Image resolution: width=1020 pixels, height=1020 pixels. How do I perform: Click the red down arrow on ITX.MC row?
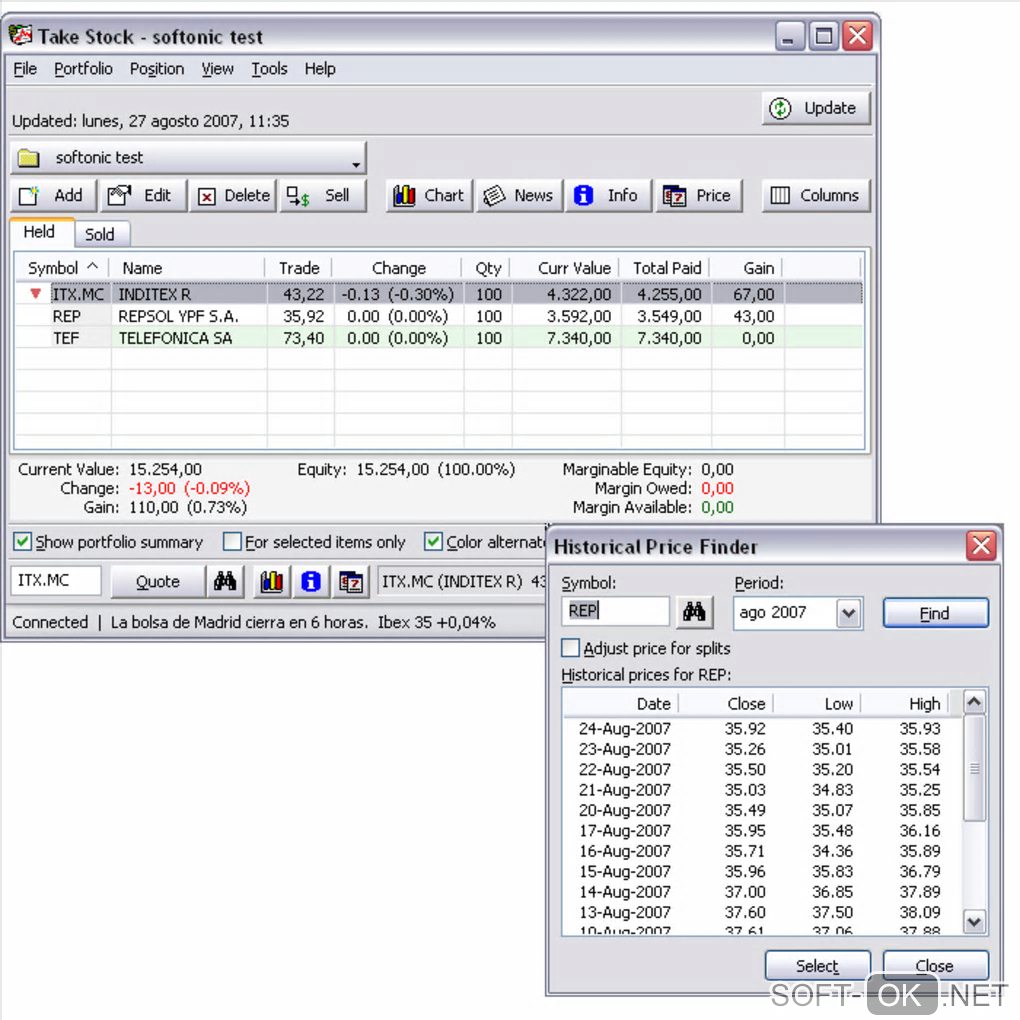click(x=36, y=294)
